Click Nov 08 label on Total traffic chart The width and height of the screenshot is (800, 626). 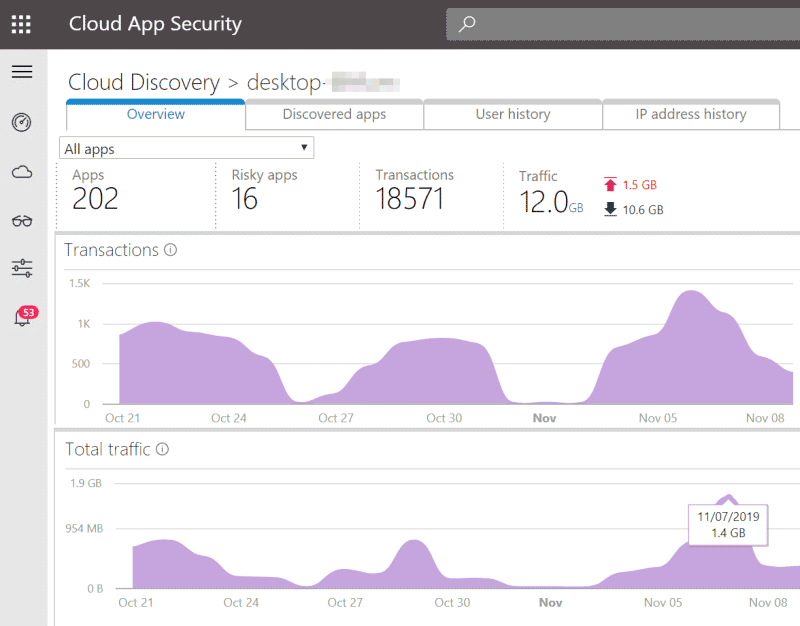pyautogui.click(x=768, y=603)
